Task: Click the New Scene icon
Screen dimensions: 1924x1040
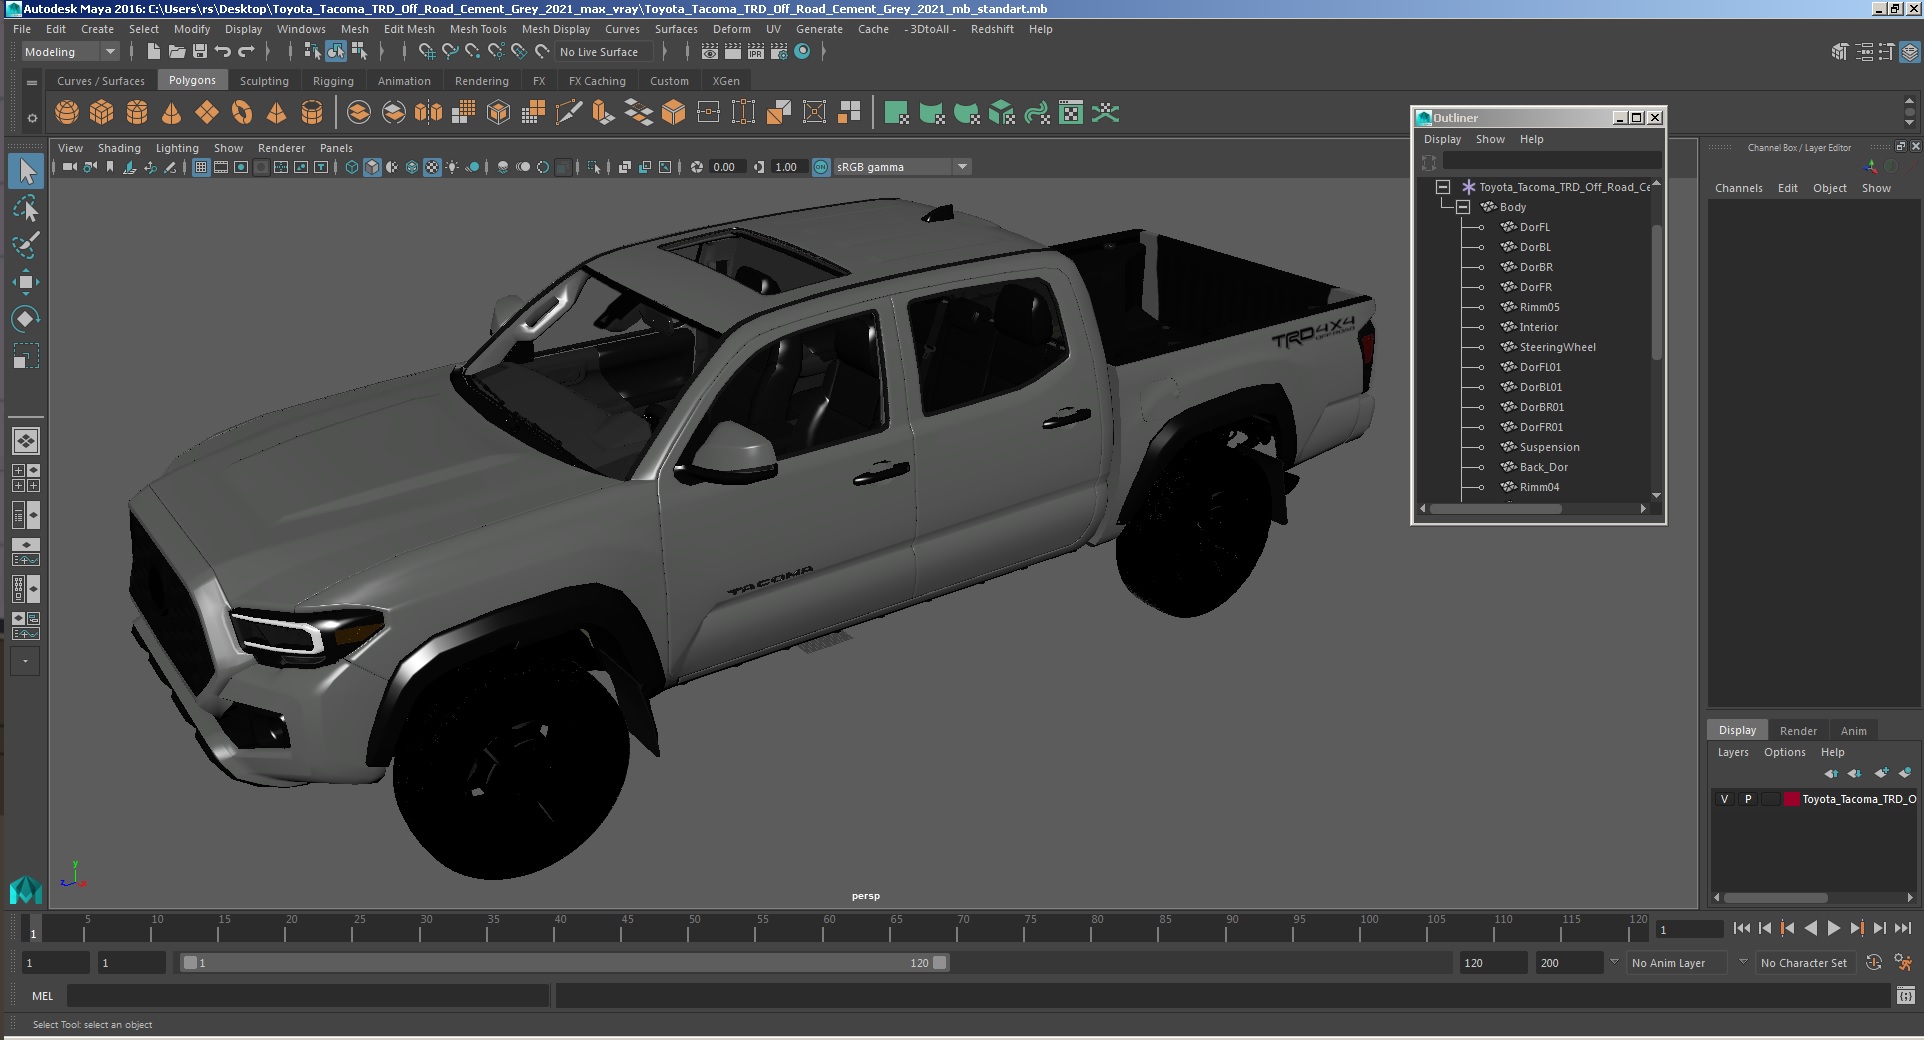Action: (153, 51)
